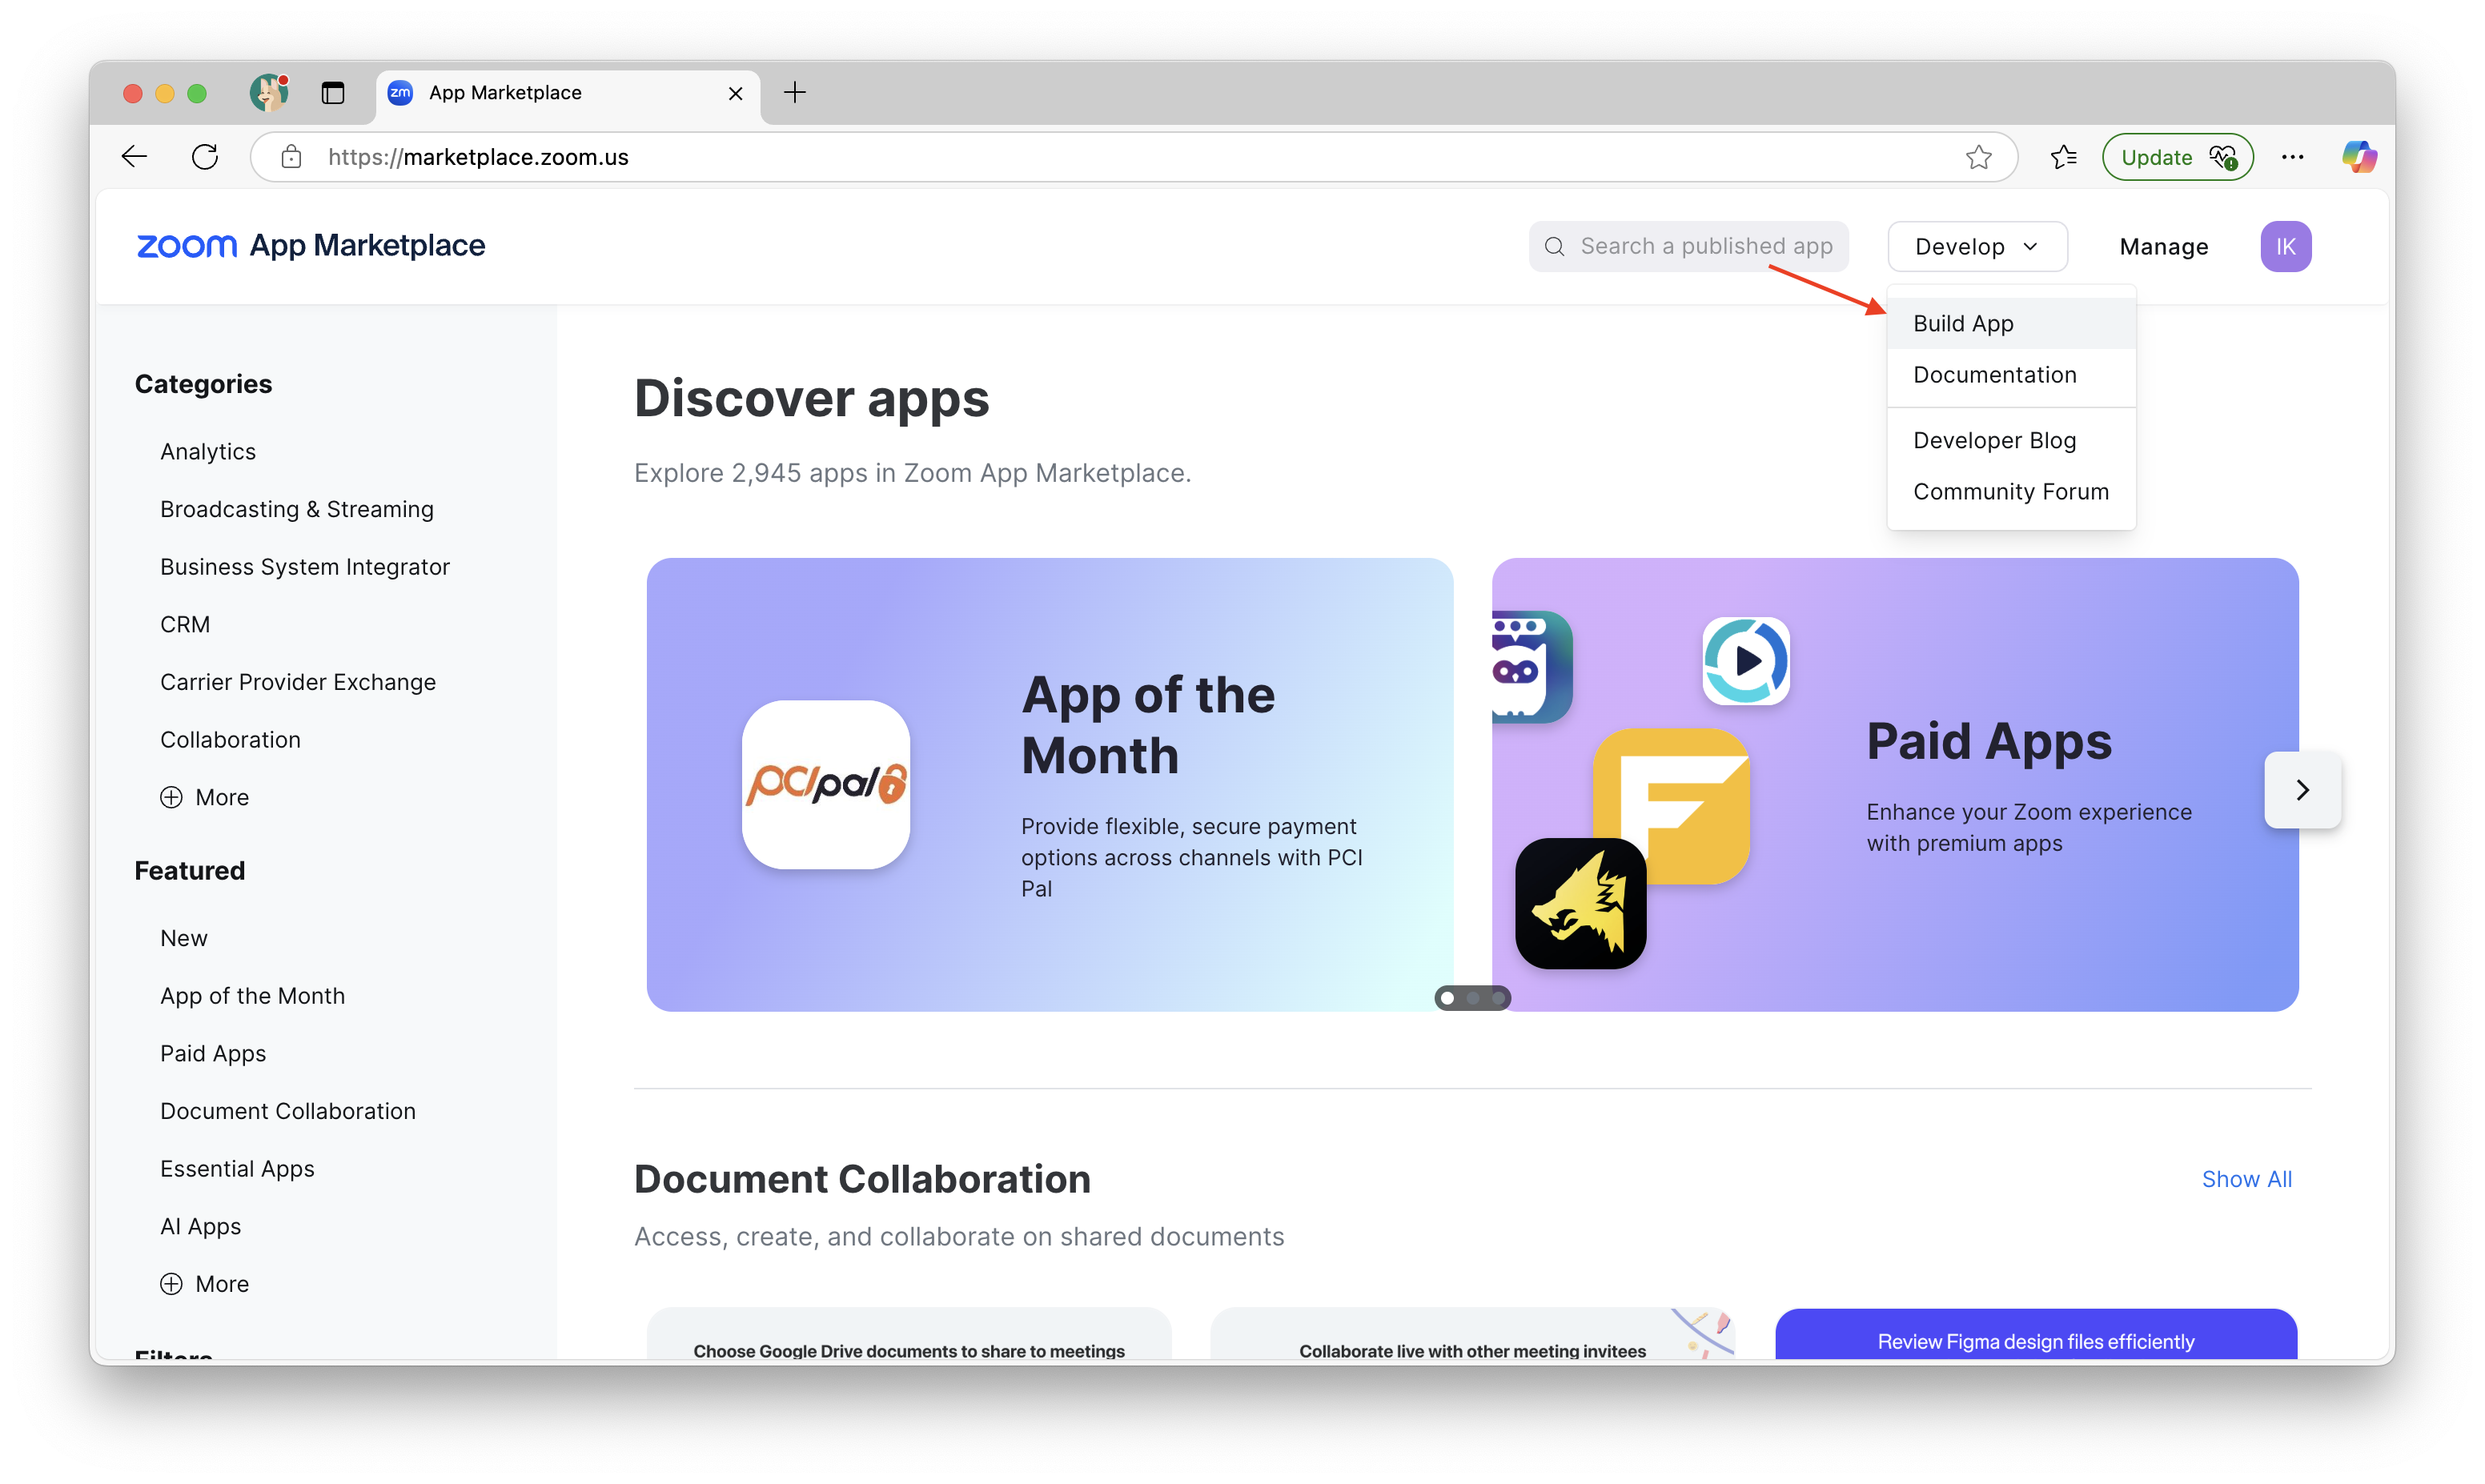Open the New featured list
Viewport: 2485px width, 1484px height.
pyautogui.click(x=184, y=938)
